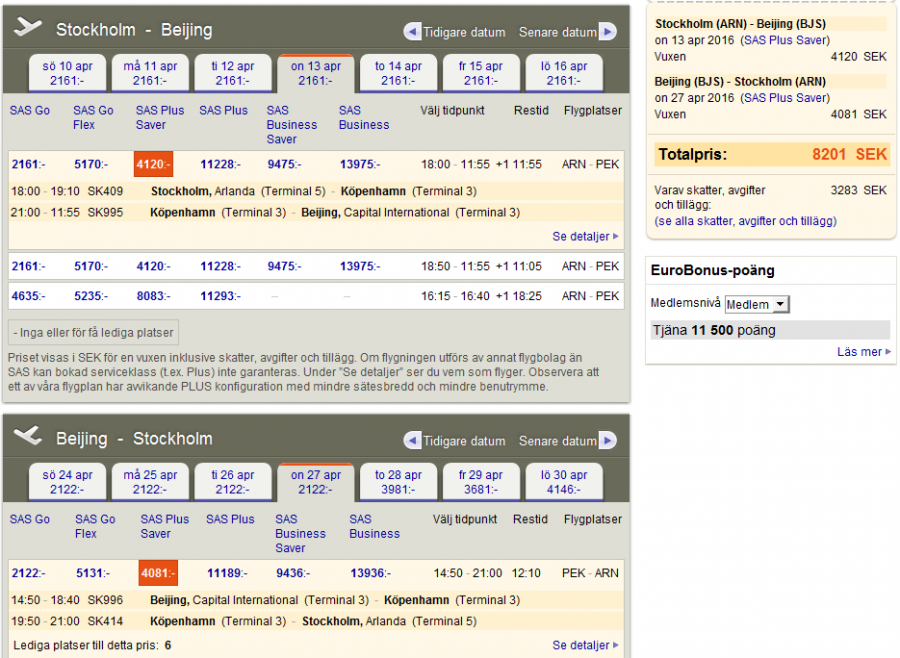Click earlier-date arrow in Stockholm - Beijing header
Viewport: 900px width, 658px height.
[412, 32]
